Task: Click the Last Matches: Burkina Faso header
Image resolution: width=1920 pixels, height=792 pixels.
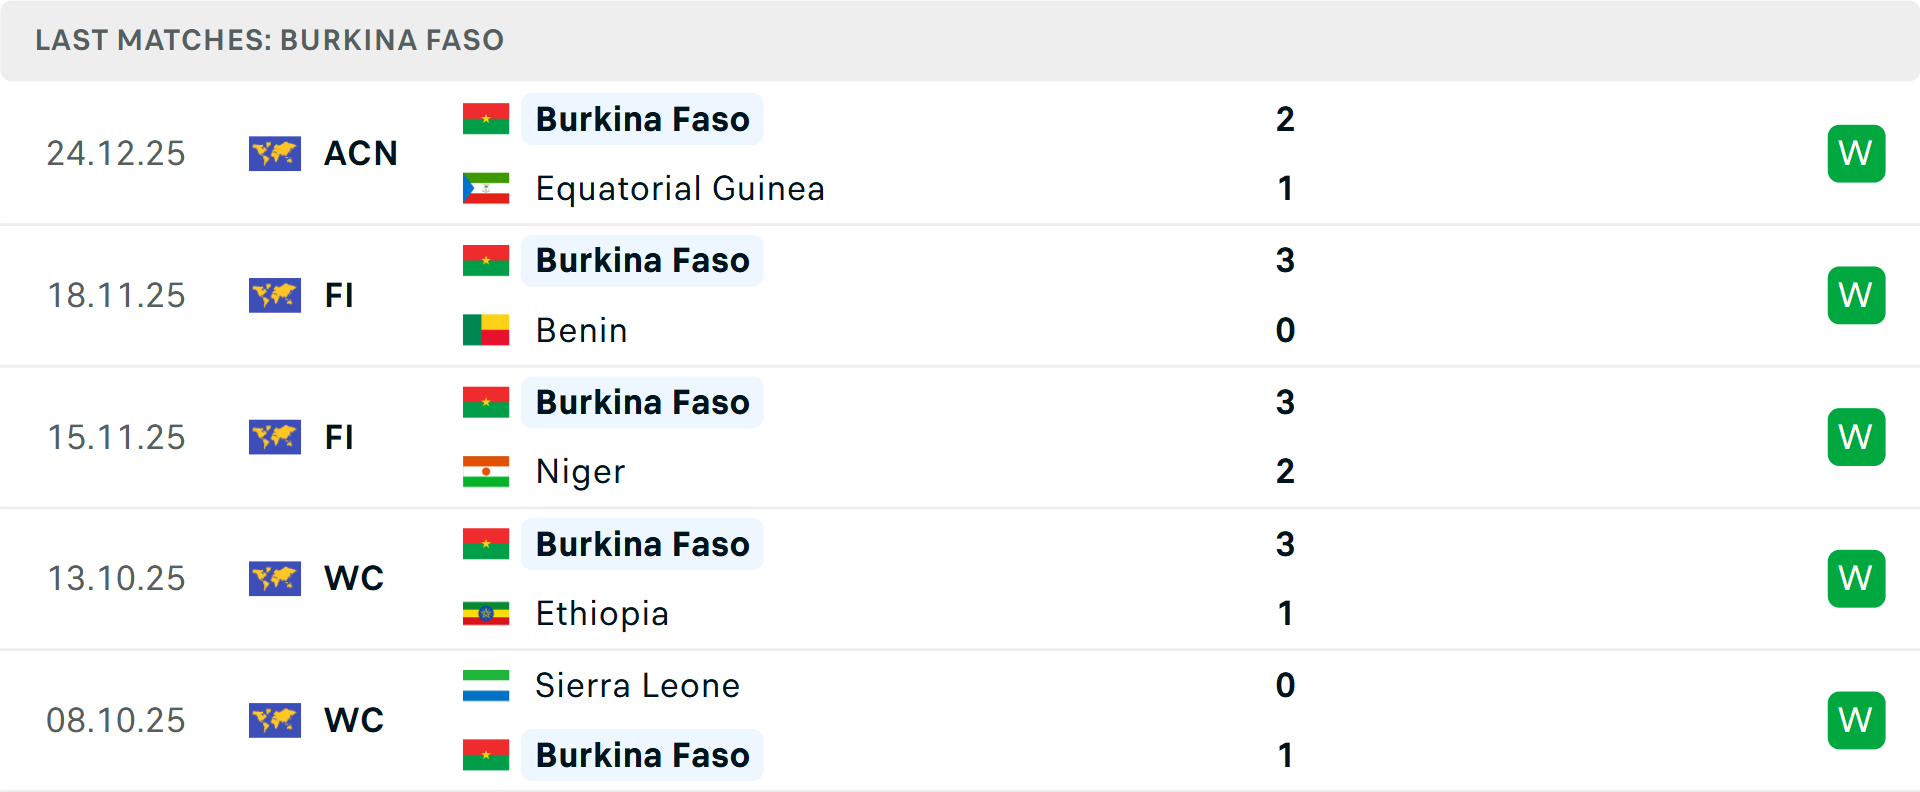Action: 269,40
